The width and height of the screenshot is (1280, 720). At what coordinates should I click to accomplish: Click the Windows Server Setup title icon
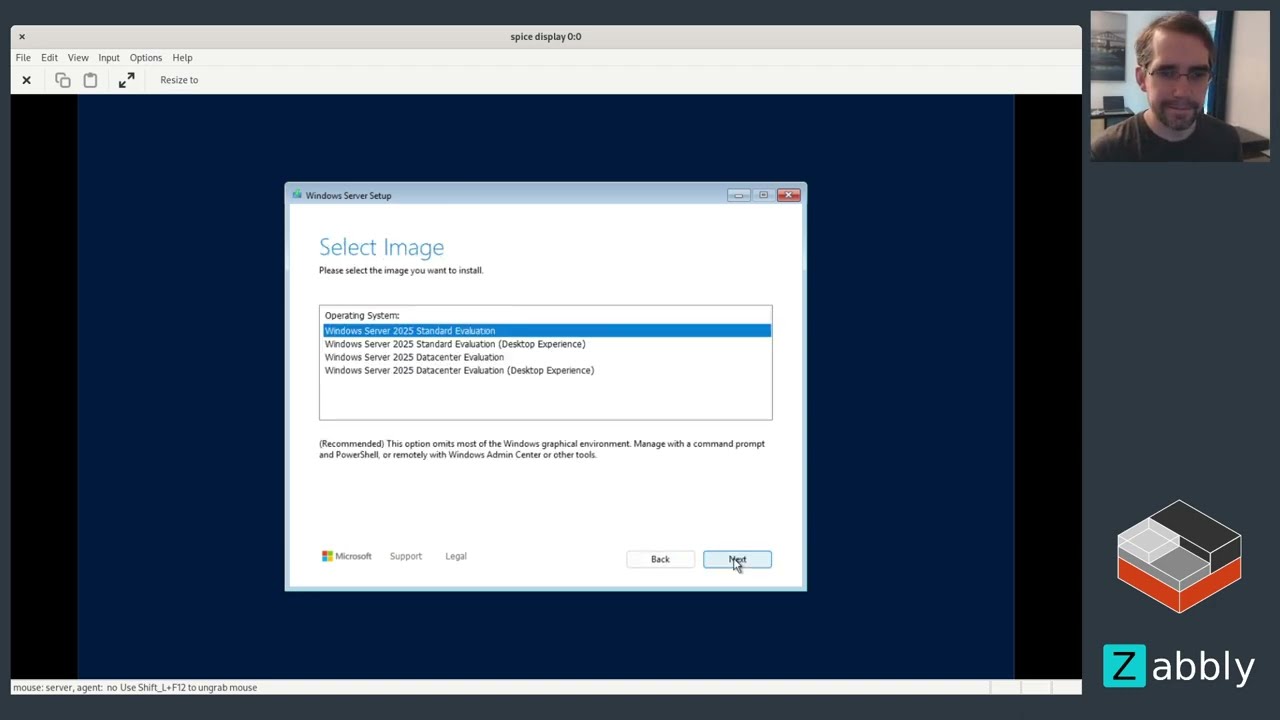click(297, 195)
